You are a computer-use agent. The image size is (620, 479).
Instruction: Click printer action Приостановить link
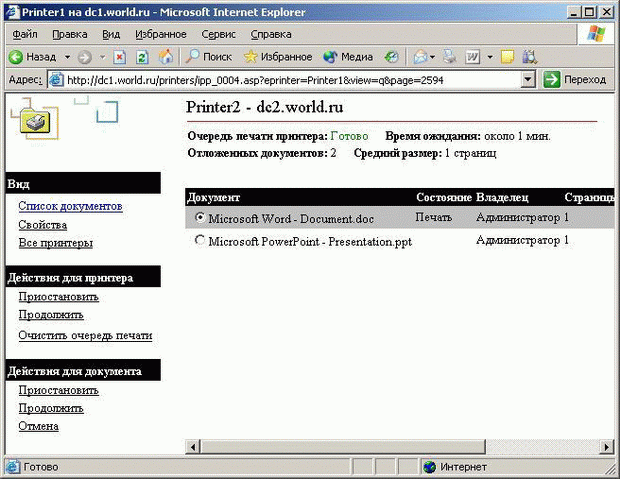[59, 297]
